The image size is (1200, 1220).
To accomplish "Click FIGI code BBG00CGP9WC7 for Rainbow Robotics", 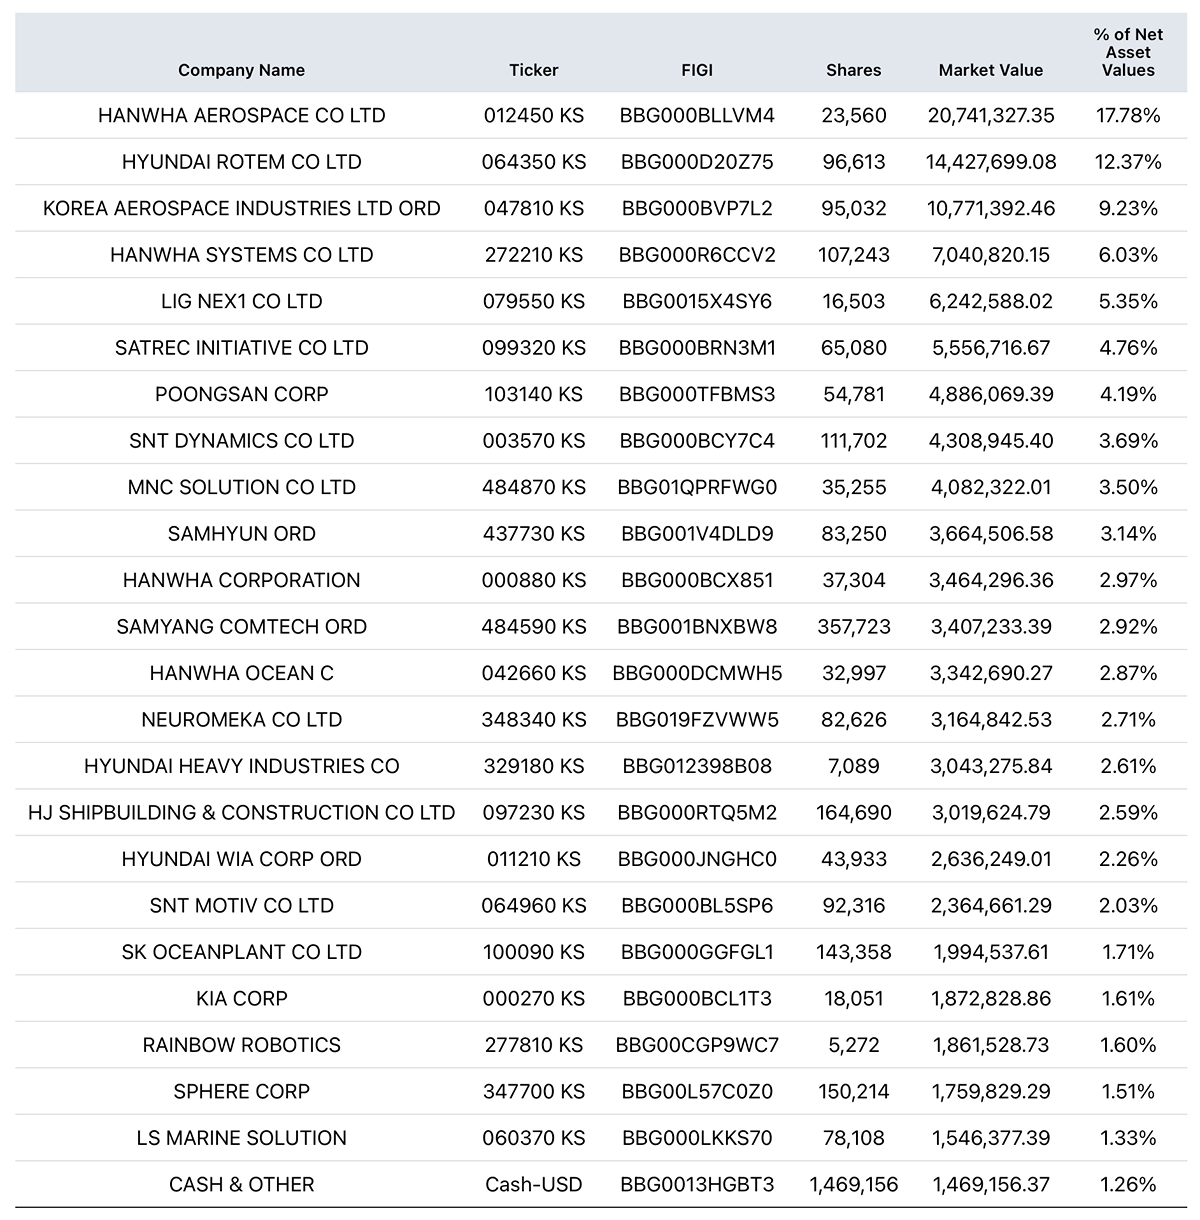I will click(696, 1046).
